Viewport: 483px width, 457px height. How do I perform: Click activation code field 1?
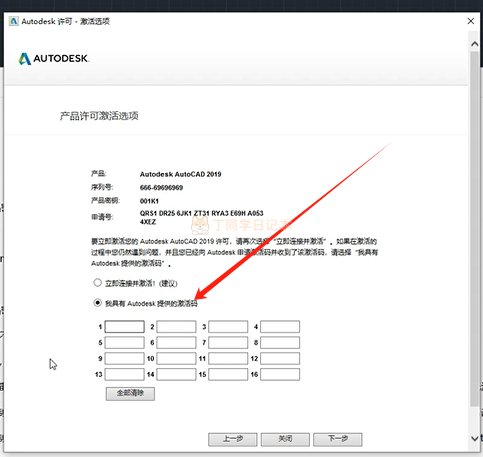point(125,327)
